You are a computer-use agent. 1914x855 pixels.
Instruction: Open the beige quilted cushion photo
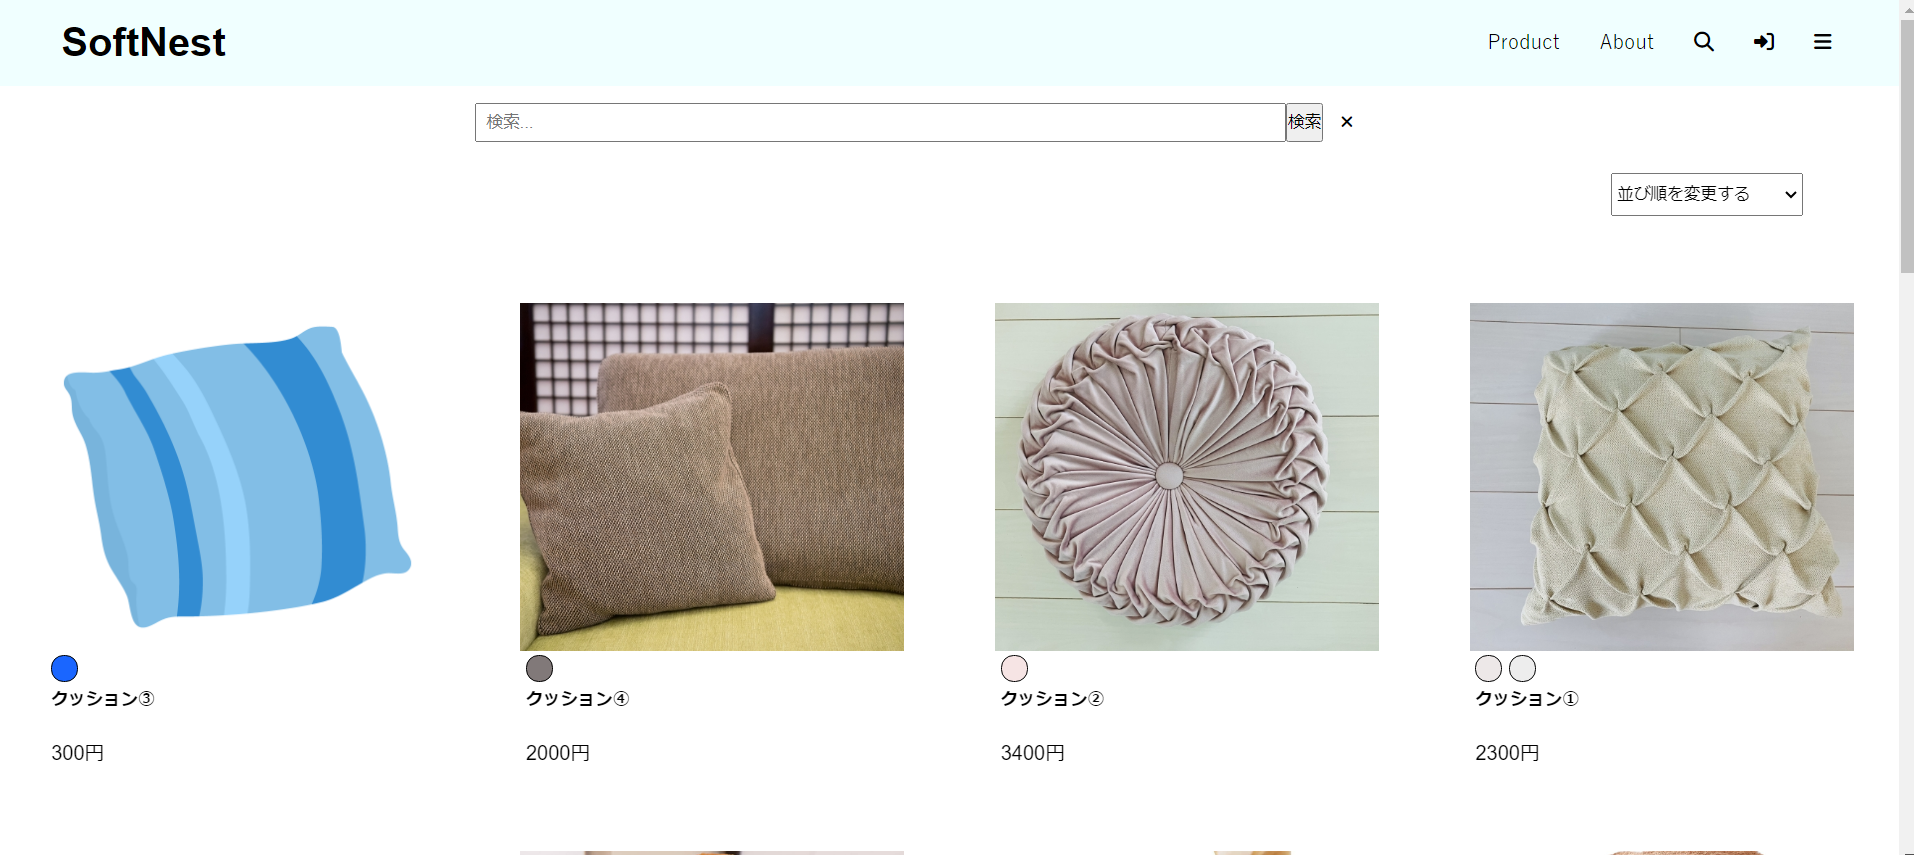click(1661, 477)
